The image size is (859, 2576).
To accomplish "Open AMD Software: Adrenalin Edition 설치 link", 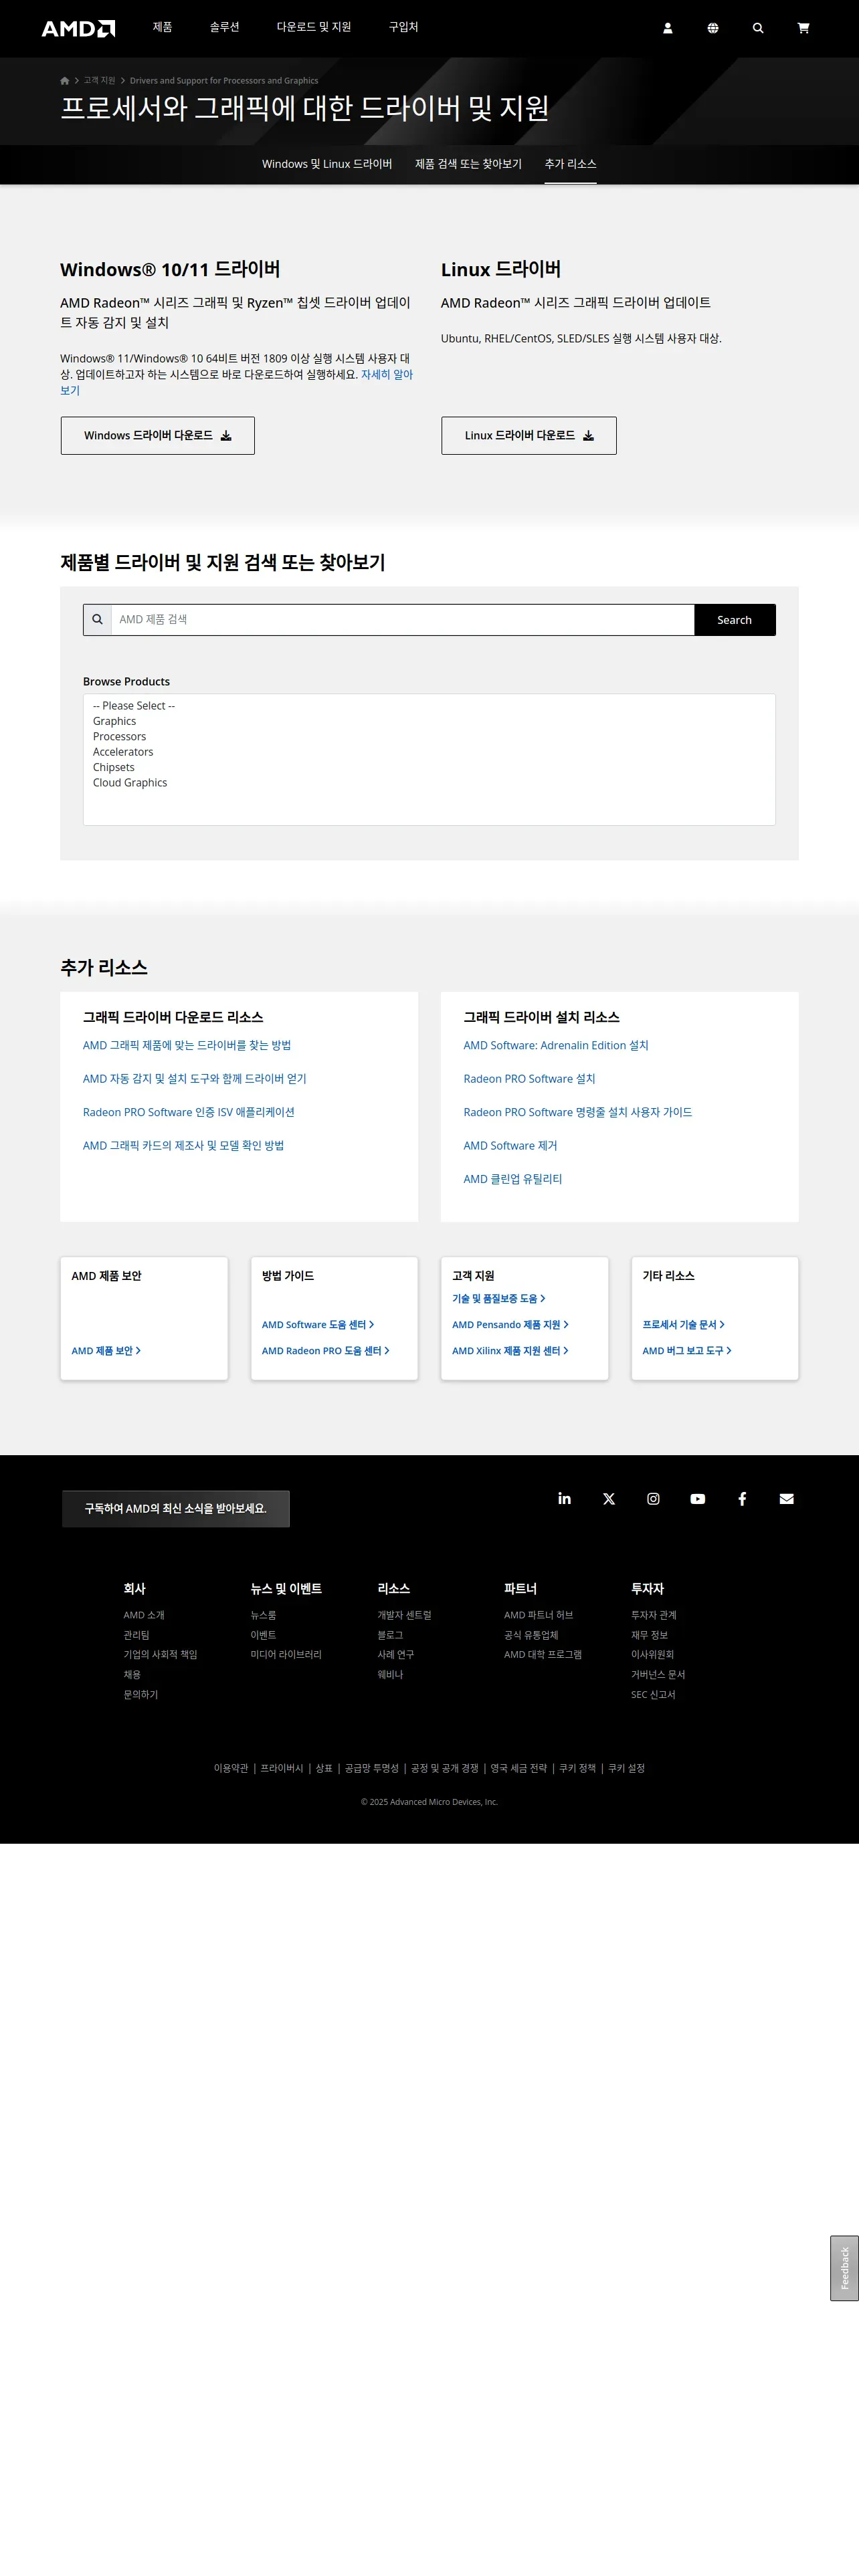I will 556,1046.
